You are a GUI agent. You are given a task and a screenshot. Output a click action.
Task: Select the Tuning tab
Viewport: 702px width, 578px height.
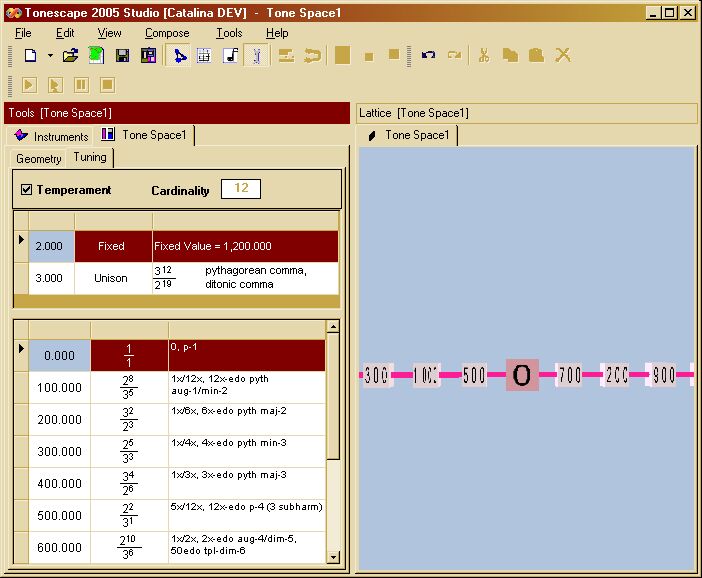[90, 158]
